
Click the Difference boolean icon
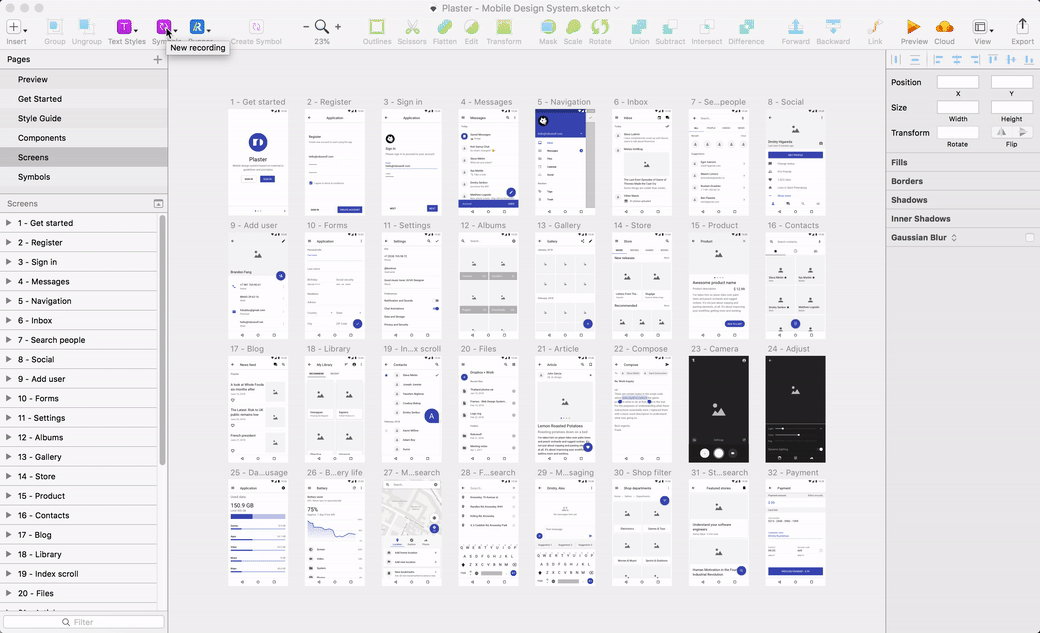tap(746, 27)
